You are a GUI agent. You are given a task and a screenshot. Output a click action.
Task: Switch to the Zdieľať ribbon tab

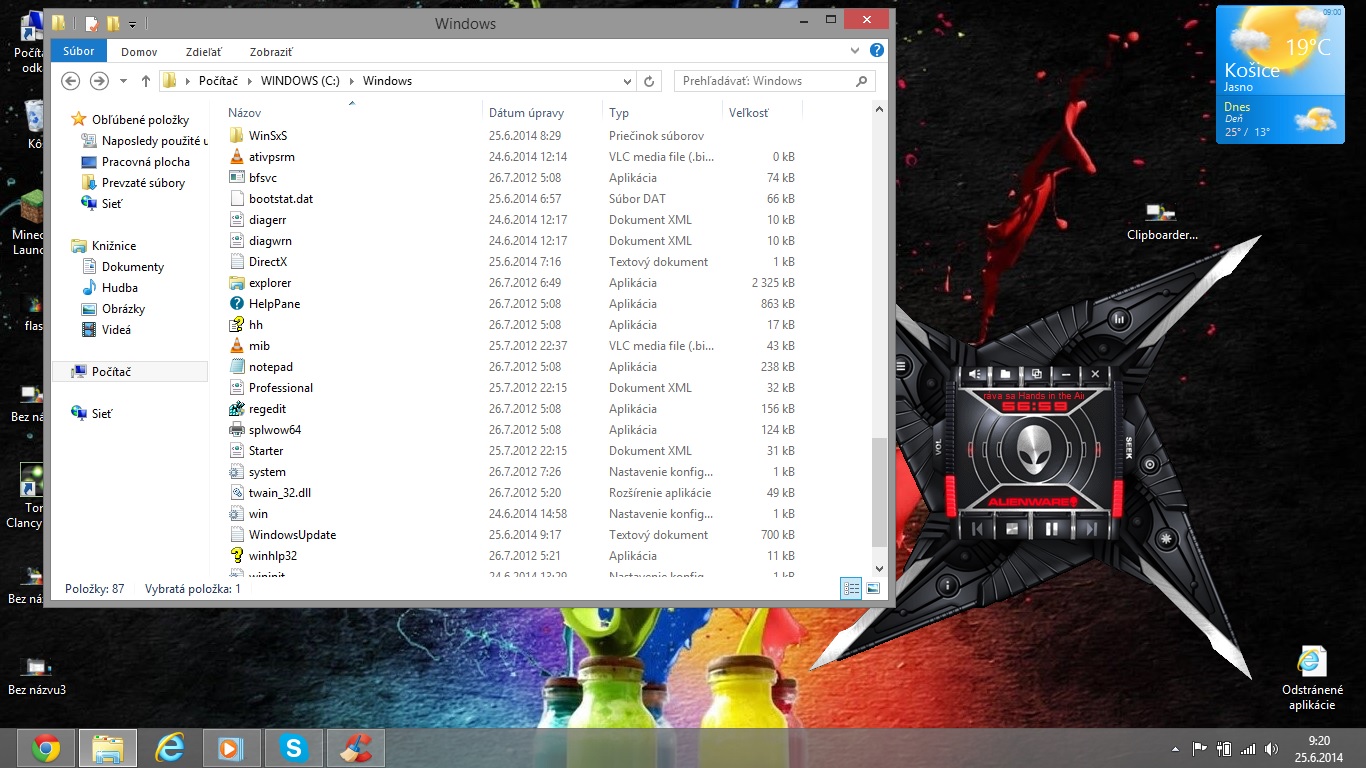click(204, 51)
